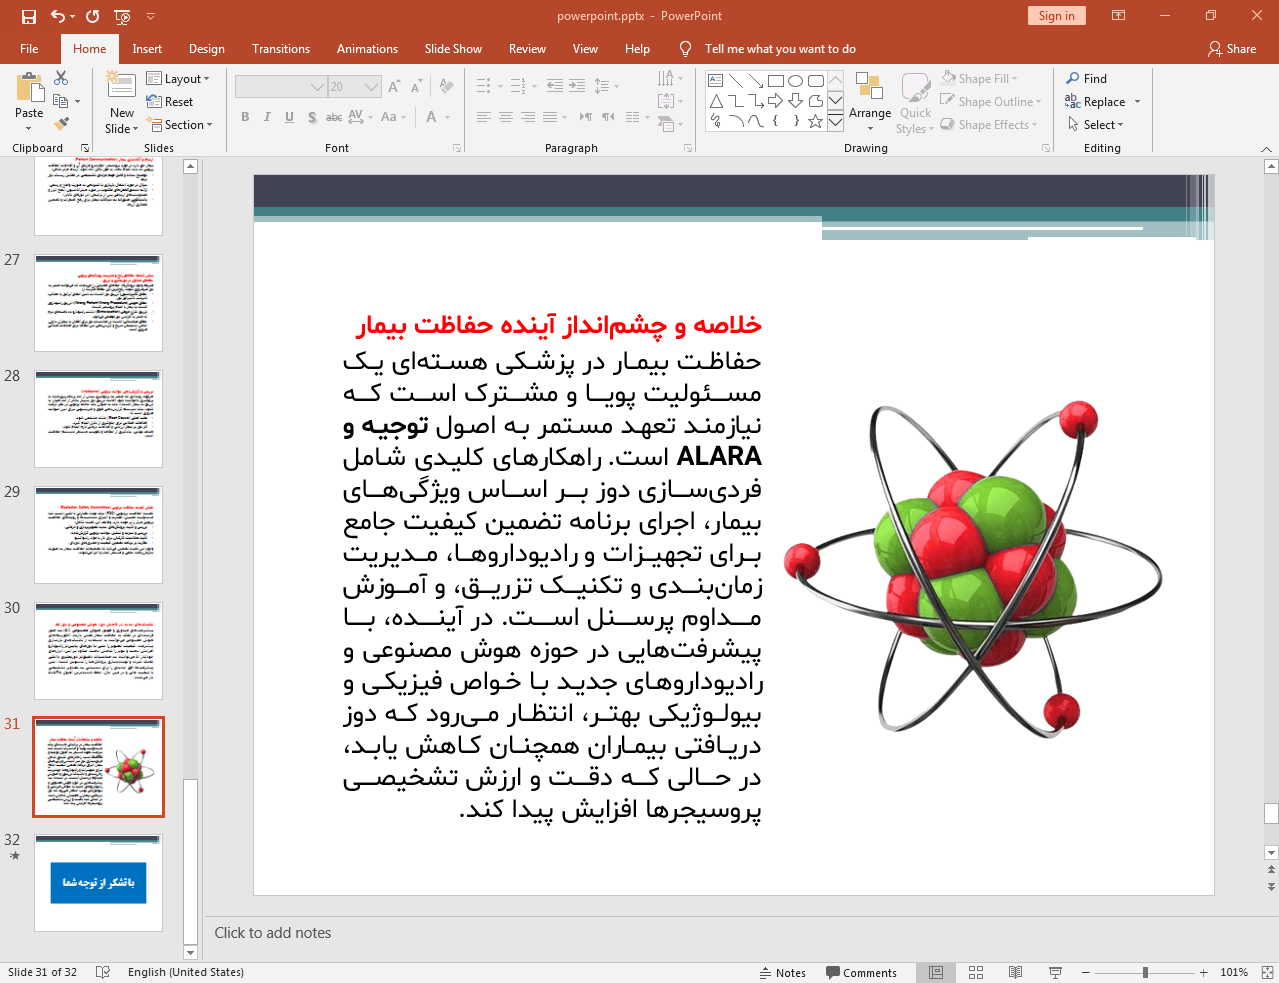Open Reading View from status bar
This screenshot has height=983, width=1279.
[x=1015, y=972]
